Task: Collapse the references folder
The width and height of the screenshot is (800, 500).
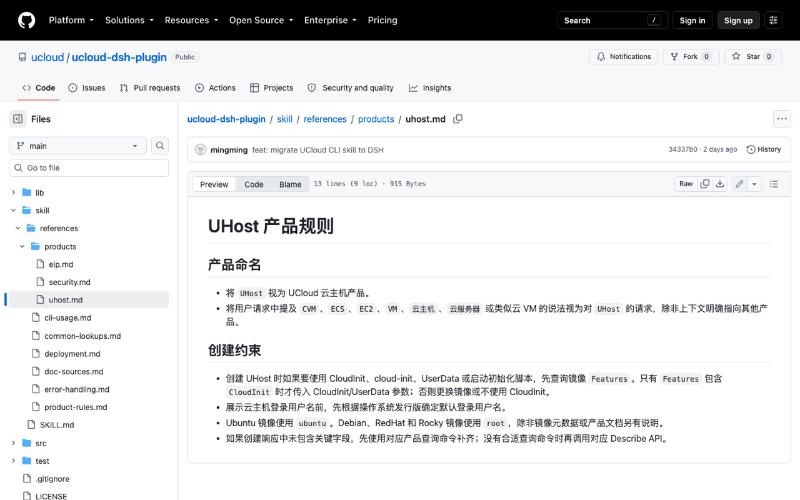Action: coord(18,228)
